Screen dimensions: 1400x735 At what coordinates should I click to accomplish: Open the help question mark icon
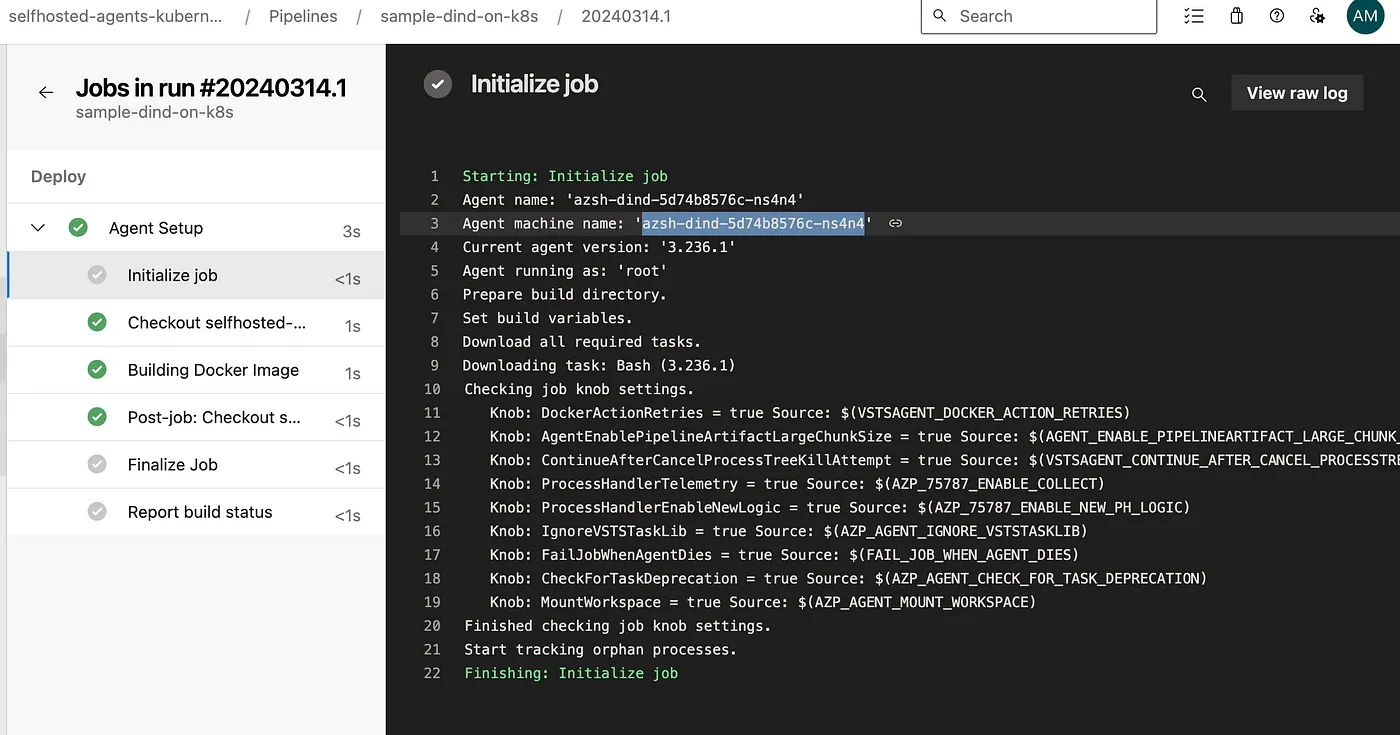1277,16
